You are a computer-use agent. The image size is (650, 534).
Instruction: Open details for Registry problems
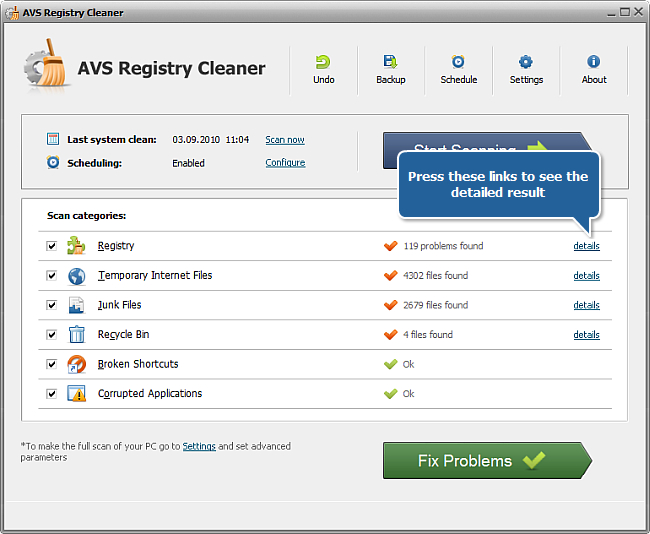click(586, 246)
